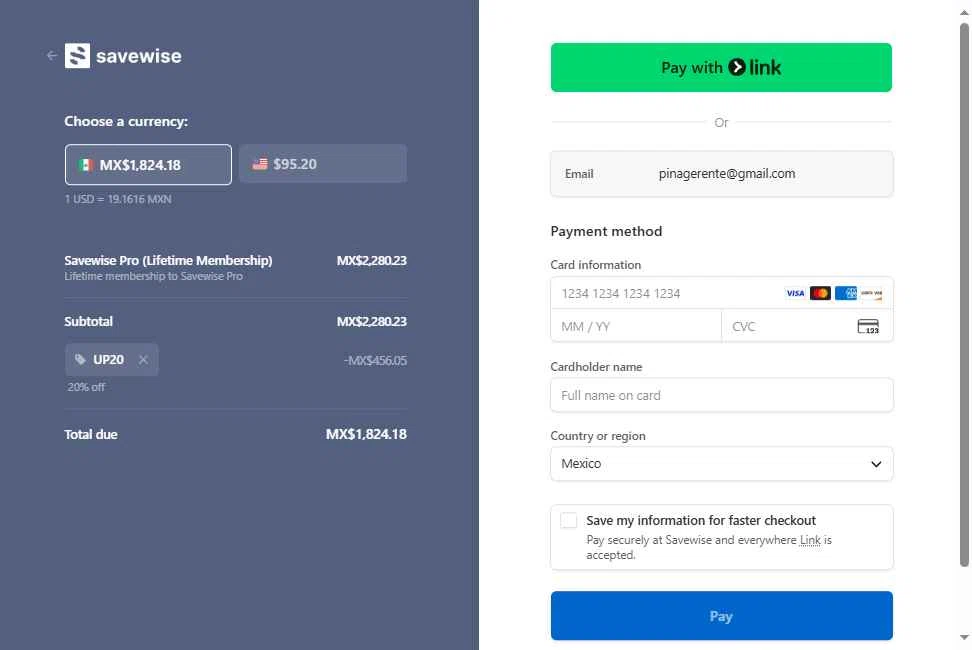Viewport: 972px width, 650px height.
Task: Click 'Lifetime membership to Savewise Pro' description
Action: point(153,276)
